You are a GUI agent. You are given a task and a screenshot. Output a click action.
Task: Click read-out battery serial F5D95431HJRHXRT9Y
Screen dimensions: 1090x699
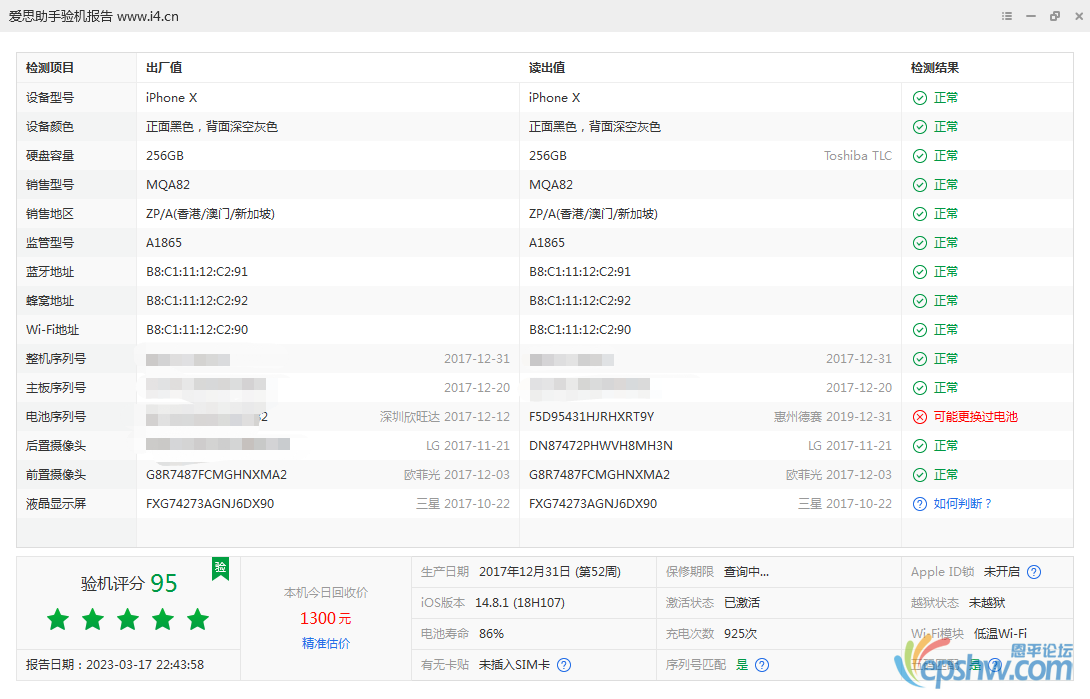point(592,417)
